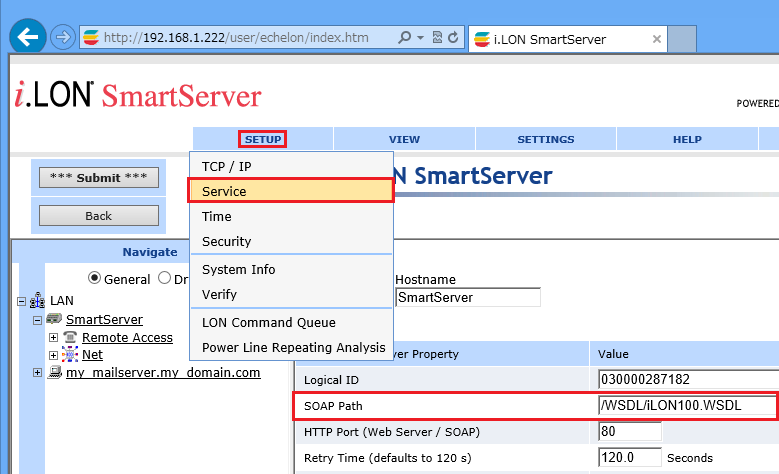Click the Back button
This screenshot has width=779, height=474.
tap(98, 216)
